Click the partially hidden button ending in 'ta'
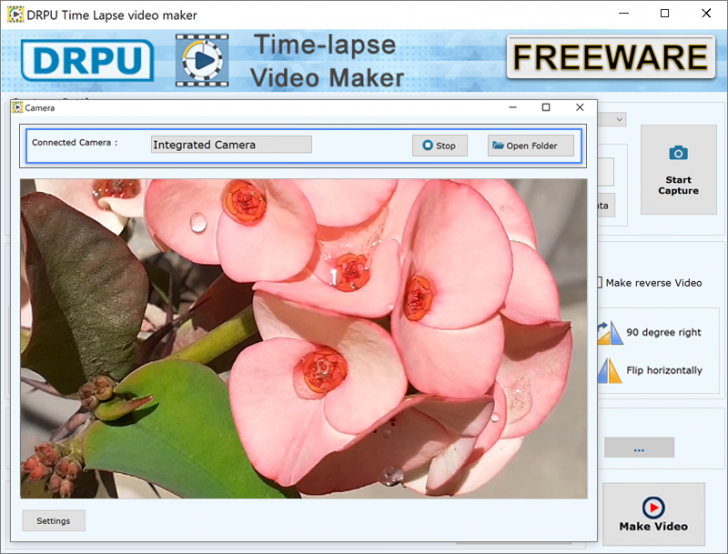The width and height of the screenshot is (728, 554). click(x=605, y=205)
